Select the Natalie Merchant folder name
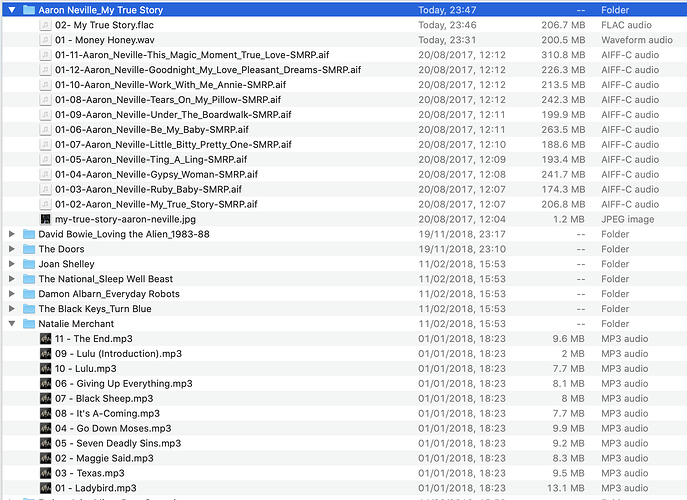 [76, 323]
